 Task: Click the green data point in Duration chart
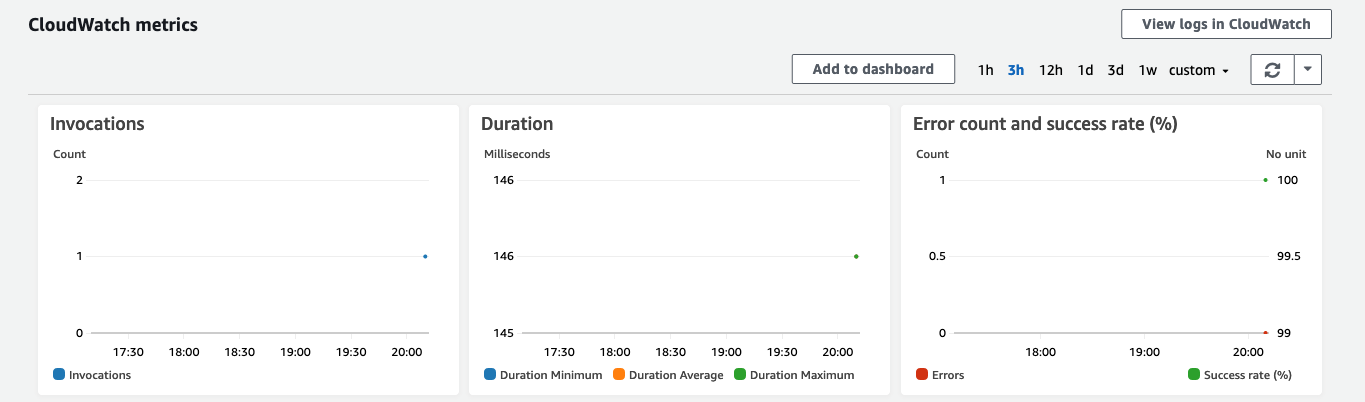(856, 256)
